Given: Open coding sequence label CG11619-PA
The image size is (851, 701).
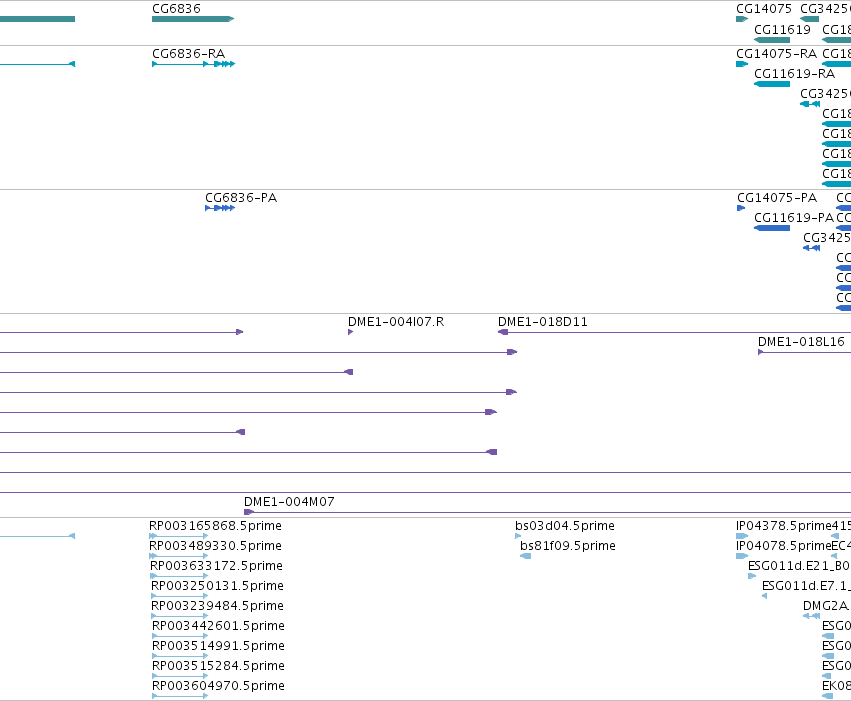Looking at the screenshot, I should [794, 218].
